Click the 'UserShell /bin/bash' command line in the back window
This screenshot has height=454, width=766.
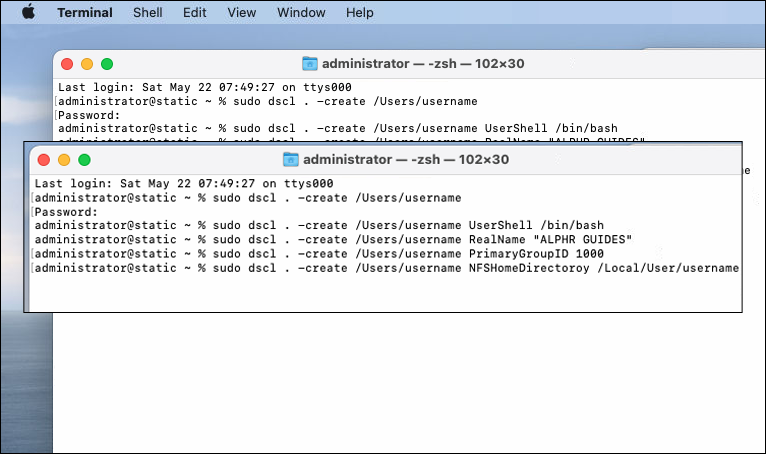tap(338, 129)
